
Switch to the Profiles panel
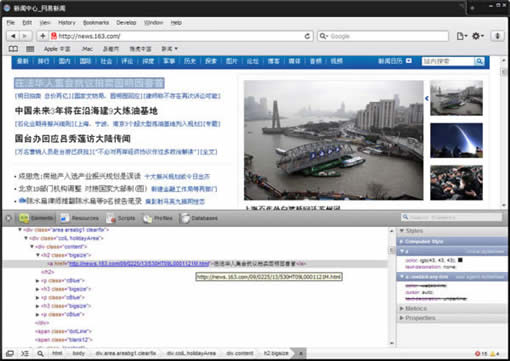pyautogui.click(x=158, y=218)
